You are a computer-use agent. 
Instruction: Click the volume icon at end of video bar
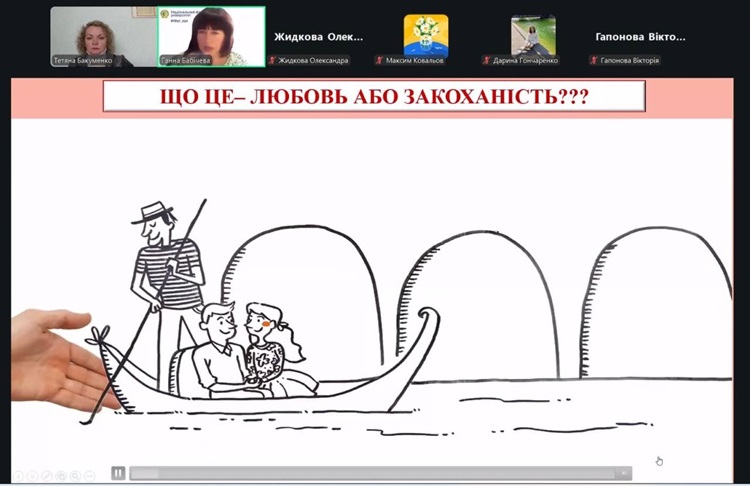click(x=625, y=473)
